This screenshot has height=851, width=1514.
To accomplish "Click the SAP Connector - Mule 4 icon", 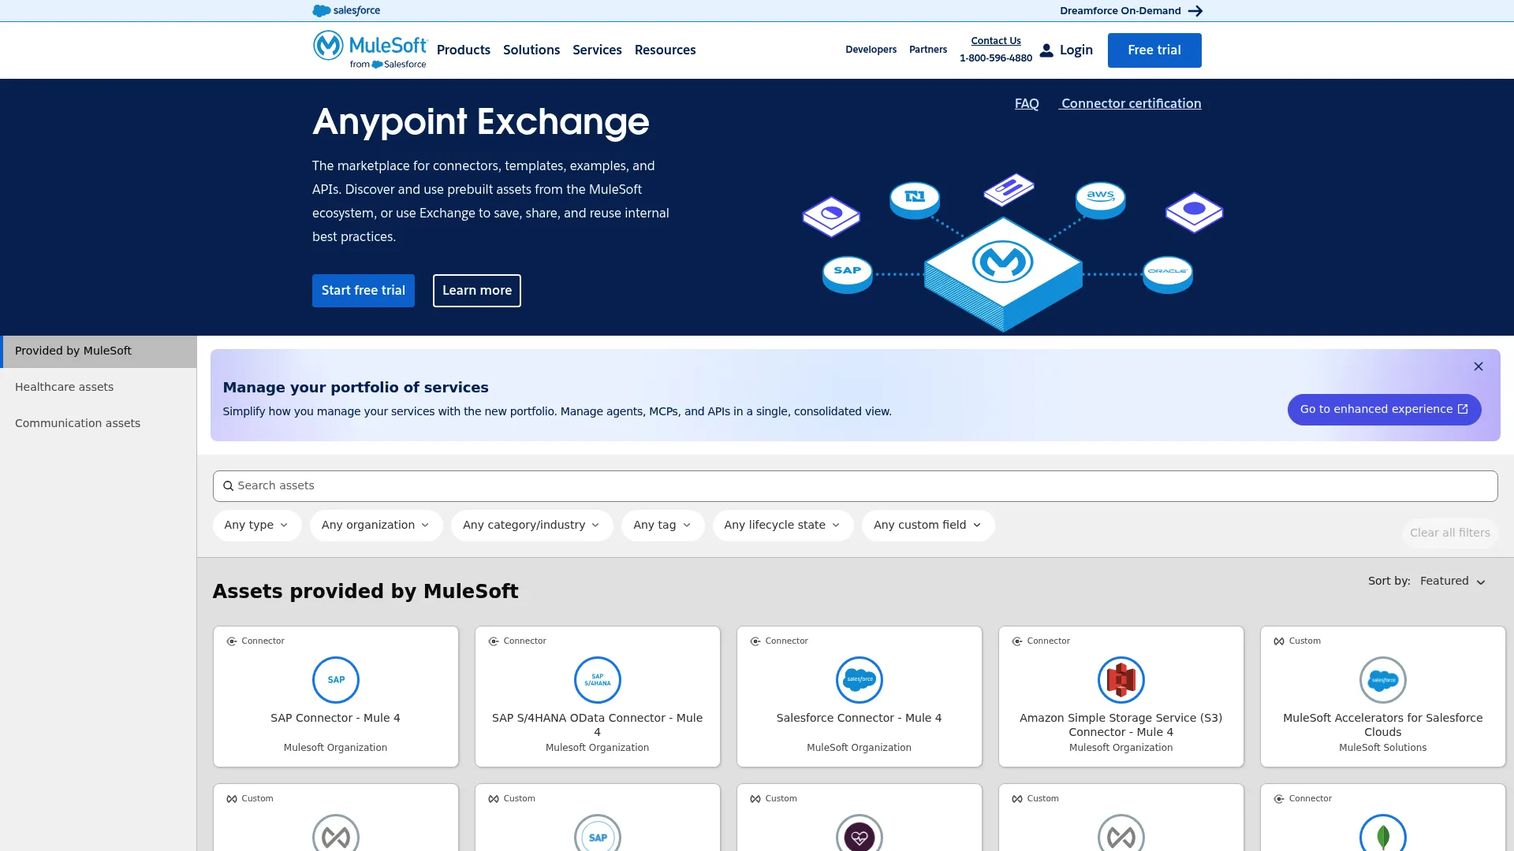I will (336, 680).
